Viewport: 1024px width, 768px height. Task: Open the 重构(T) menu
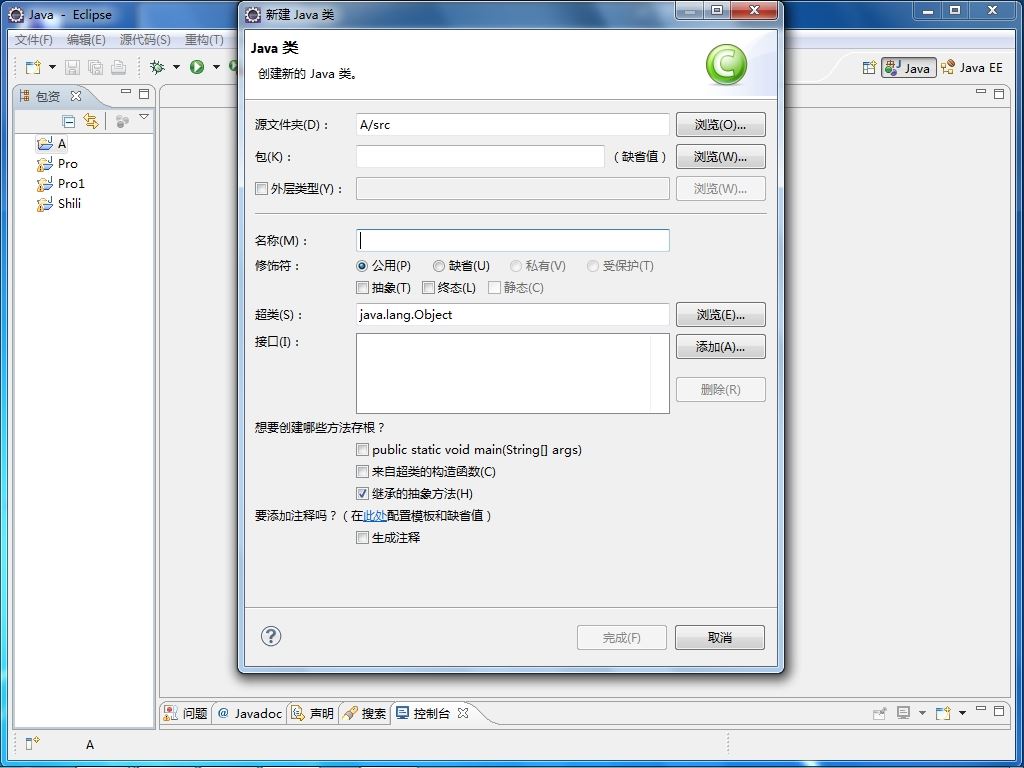(204, 40)
